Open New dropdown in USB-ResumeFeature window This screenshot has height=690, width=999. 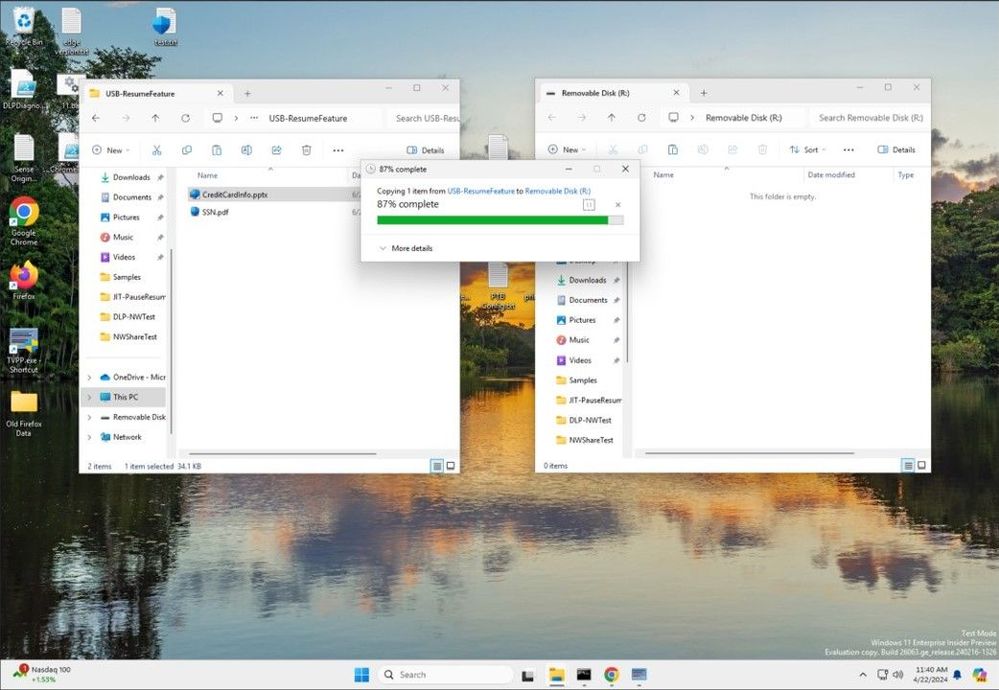[111, 150]
